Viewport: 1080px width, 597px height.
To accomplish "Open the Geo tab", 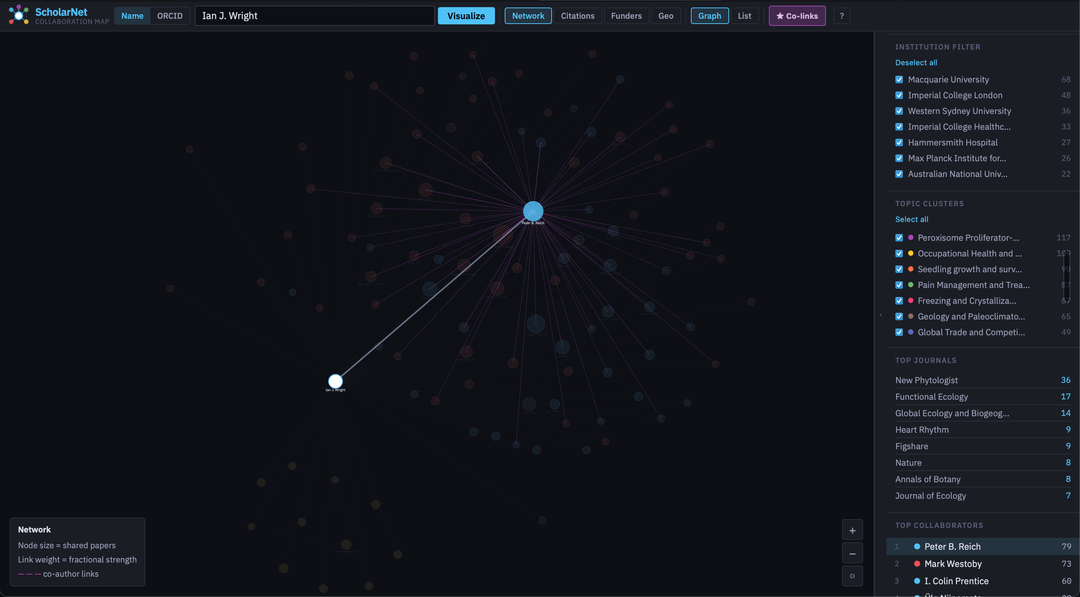I will tap(665, 16).
